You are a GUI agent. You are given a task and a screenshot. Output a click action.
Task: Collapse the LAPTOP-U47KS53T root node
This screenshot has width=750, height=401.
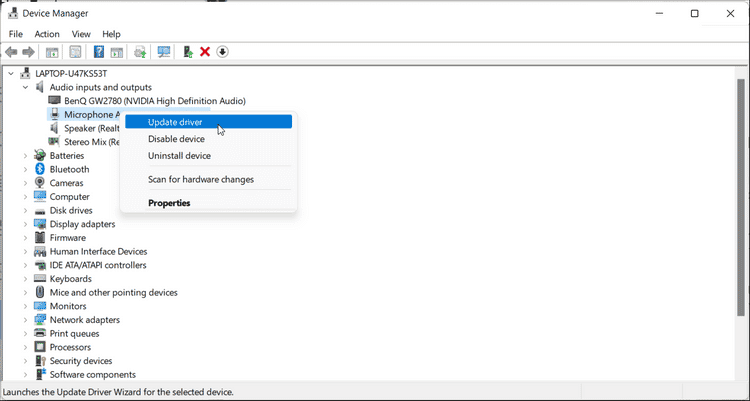coord(11,74)
